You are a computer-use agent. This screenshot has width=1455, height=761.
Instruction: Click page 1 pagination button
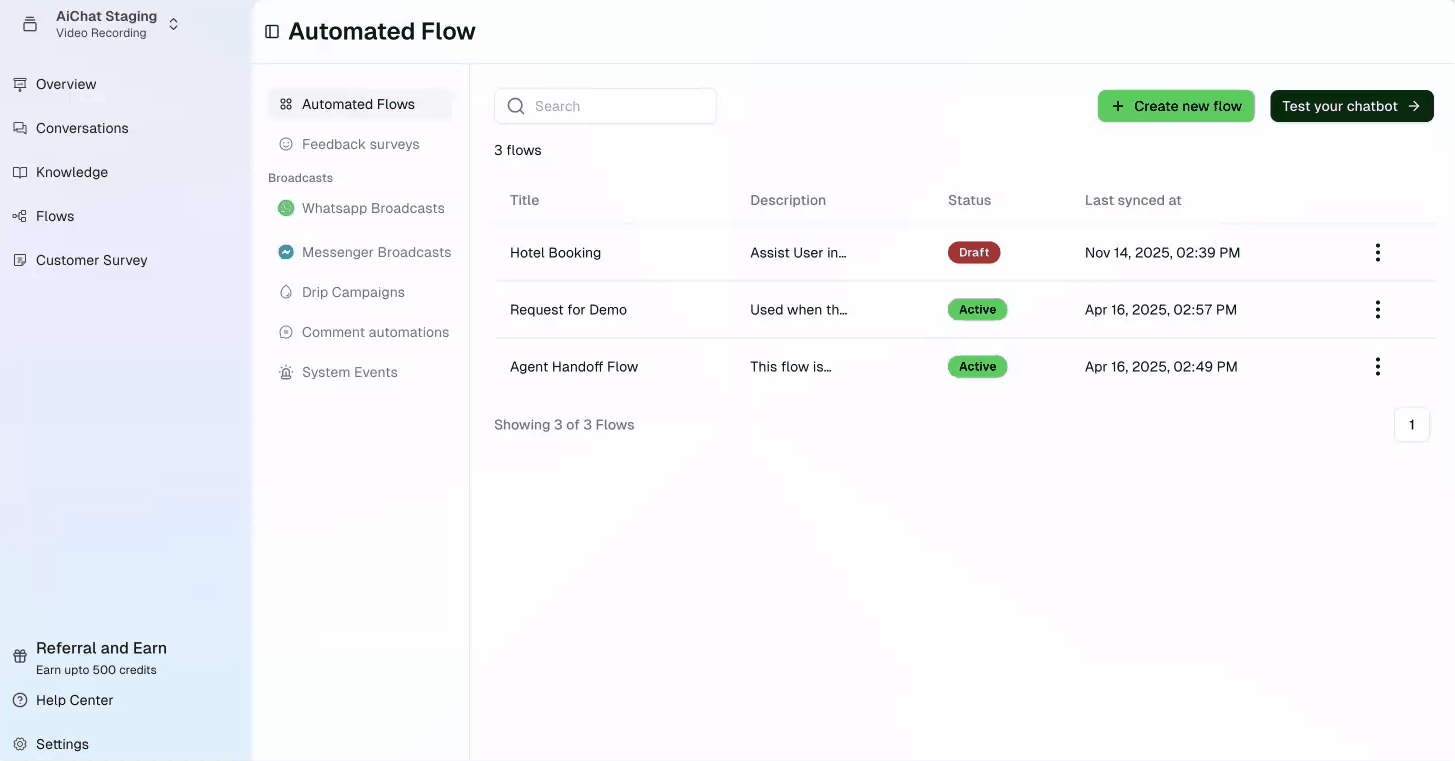[x=1412, y=425]
